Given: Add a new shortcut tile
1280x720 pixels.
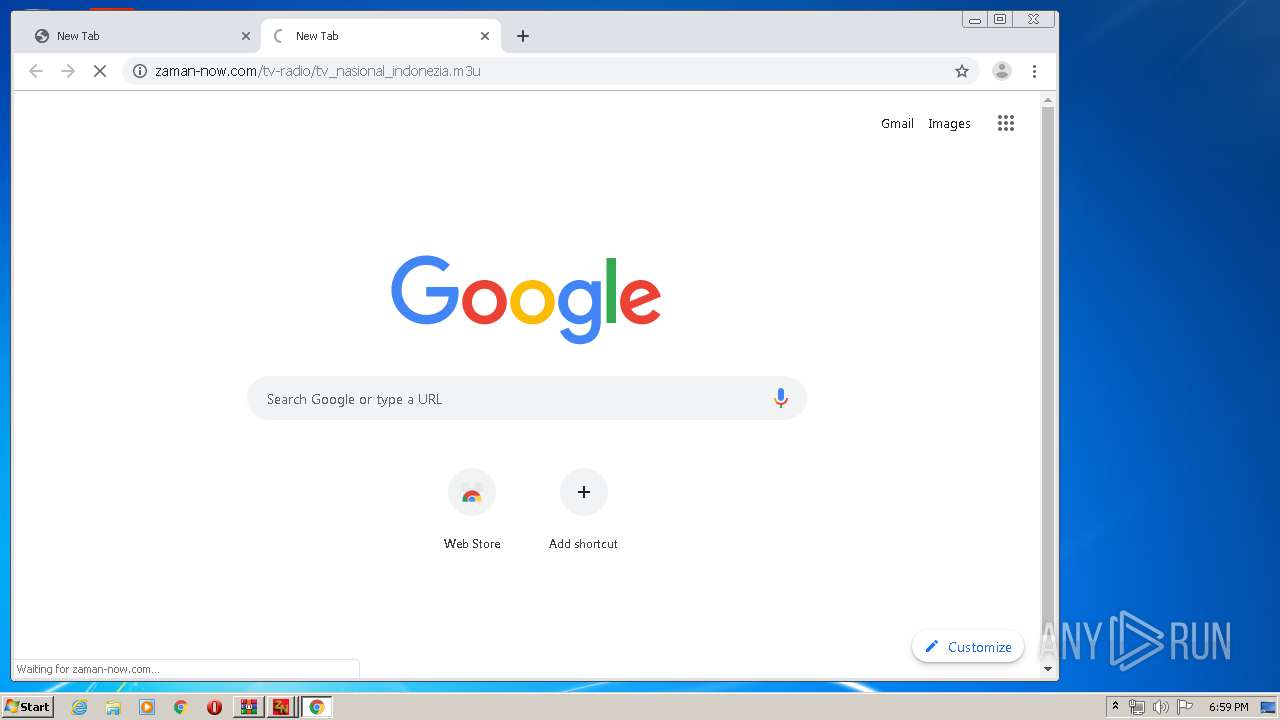Looking at the screenshot, I should pyautogui.click(x=583, y=510).
